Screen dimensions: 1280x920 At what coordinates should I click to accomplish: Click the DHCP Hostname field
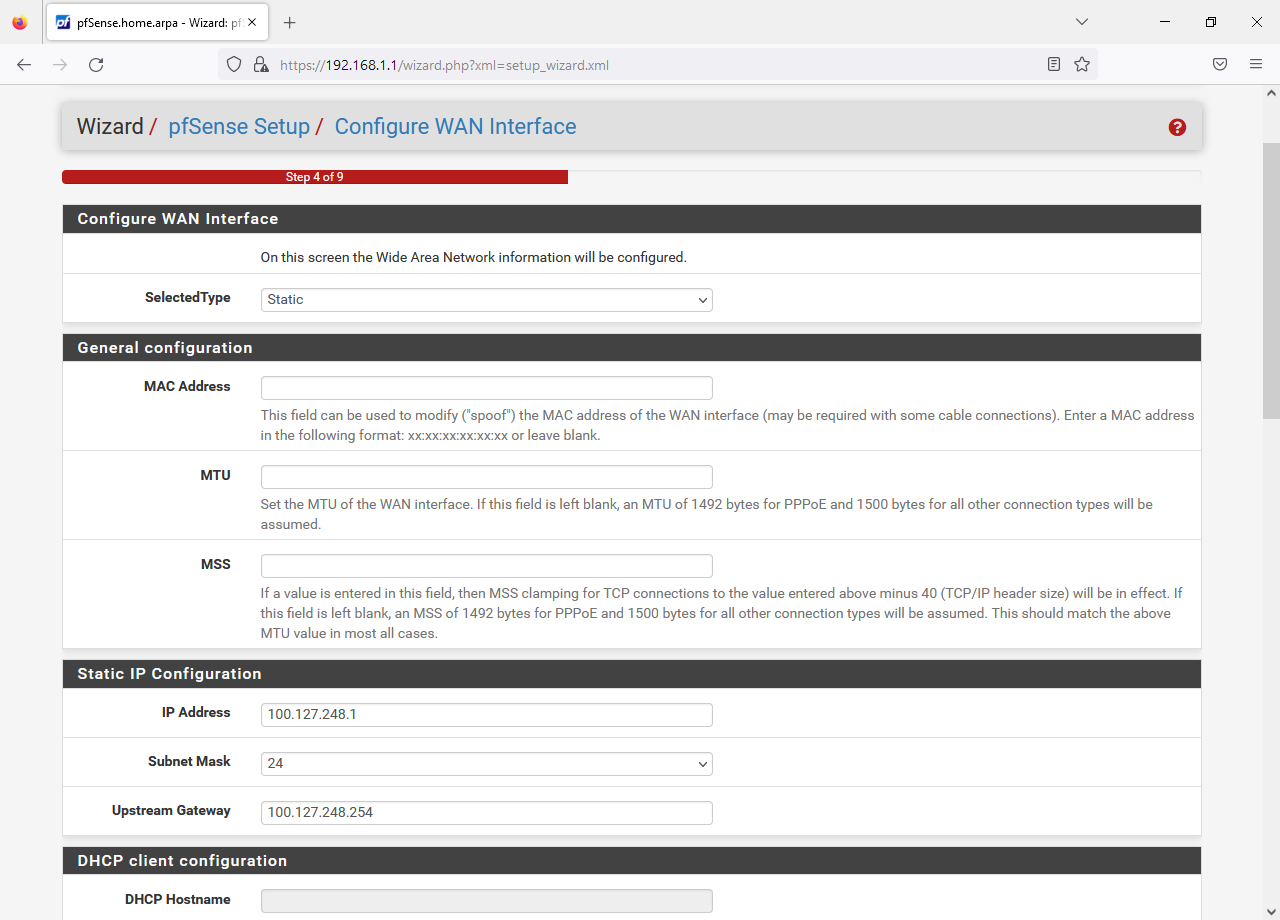pos(487,901)
